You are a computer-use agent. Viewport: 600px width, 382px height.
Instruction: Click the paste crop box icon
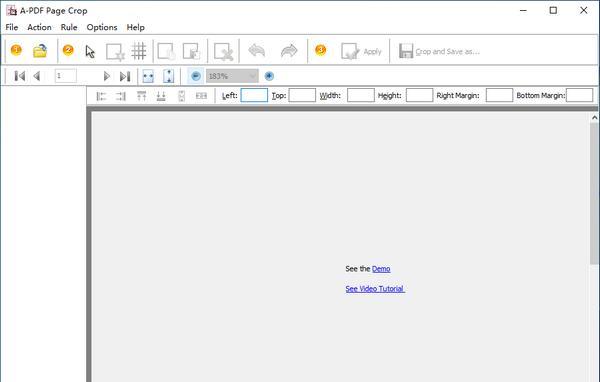(x=191, y=51)
